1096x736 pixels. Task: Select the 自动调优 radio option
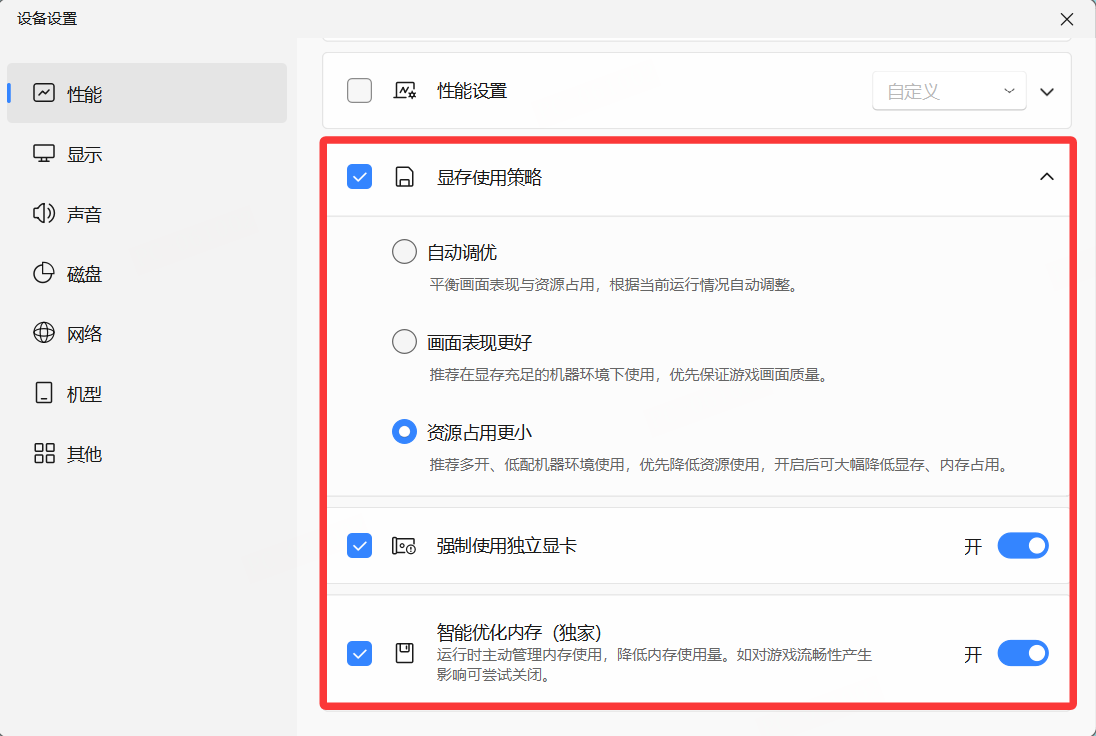coord(404,252)
